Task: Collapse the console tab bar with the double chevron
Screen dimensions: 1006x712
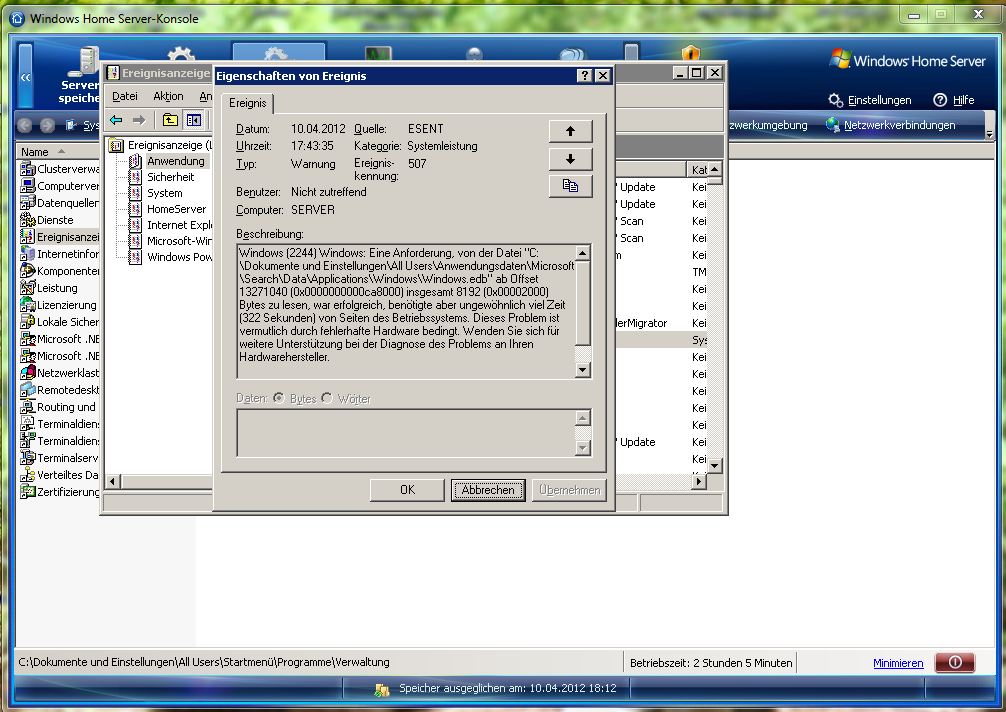Action: pyautogui.click(x=26, y=77)
